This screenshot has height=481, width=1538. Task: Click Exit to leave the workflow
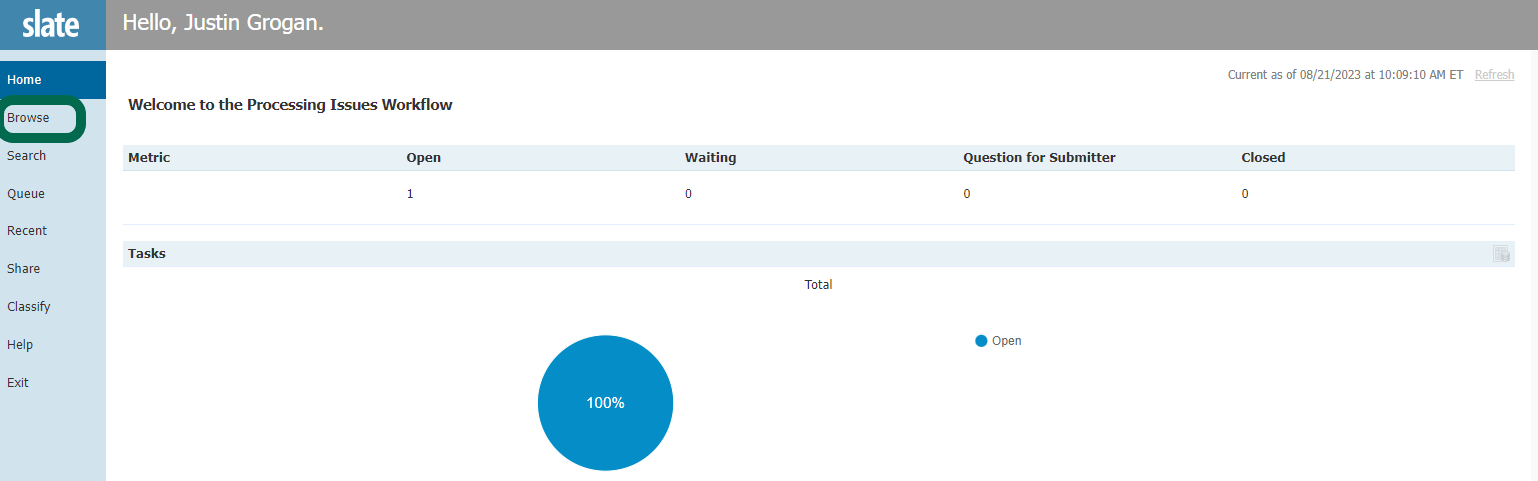(x=18, y=383)
